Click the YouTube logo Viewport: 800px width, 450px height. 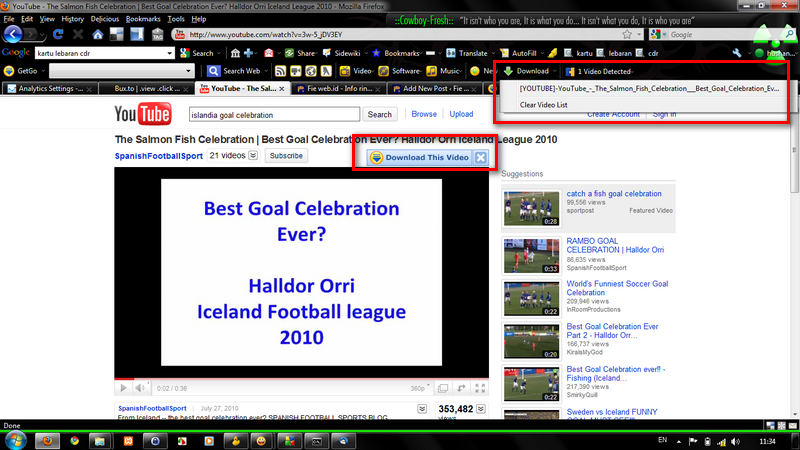pos(143,114)
